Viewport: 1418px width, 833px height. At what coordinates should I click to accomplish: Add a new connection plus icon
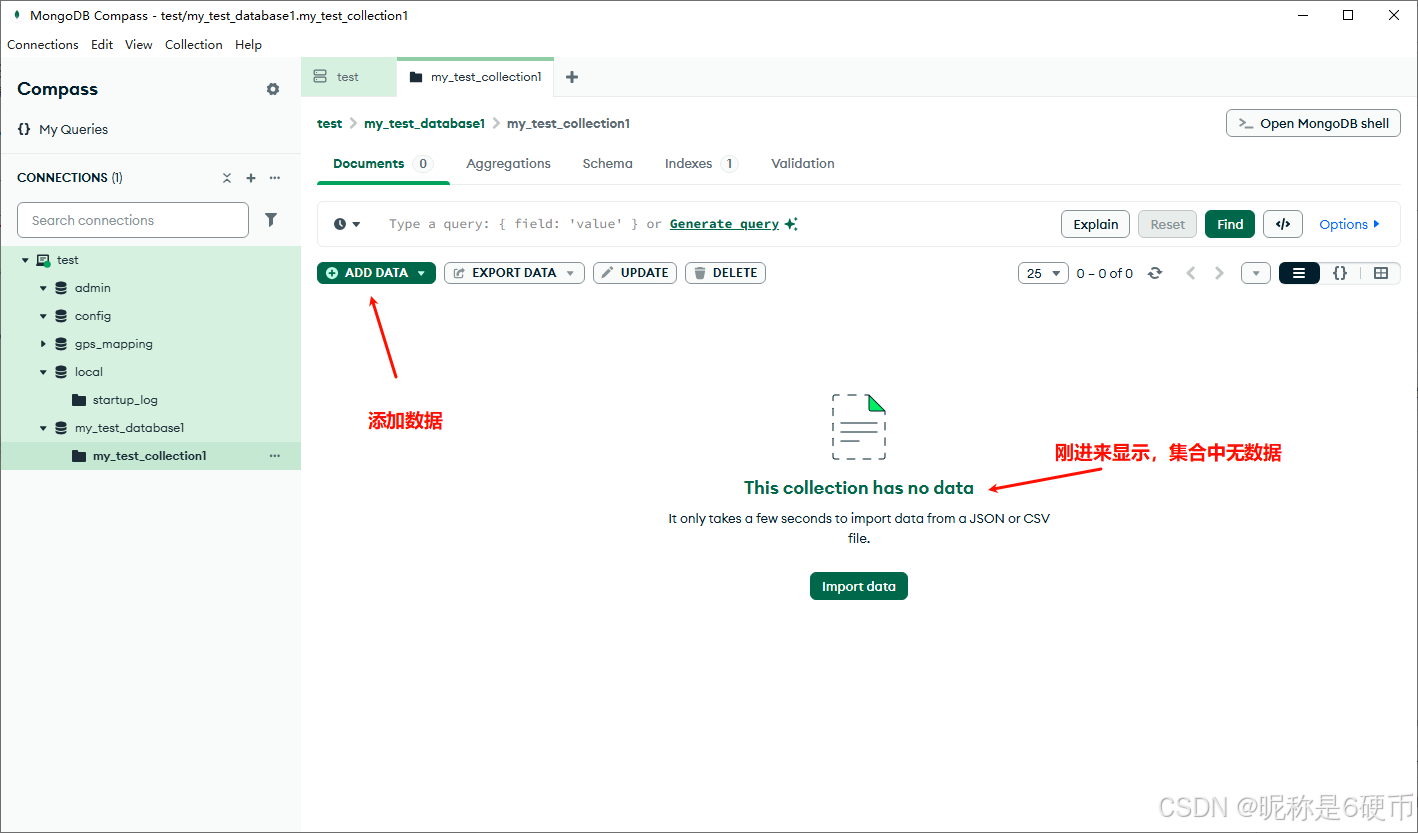tap(251, 178)
